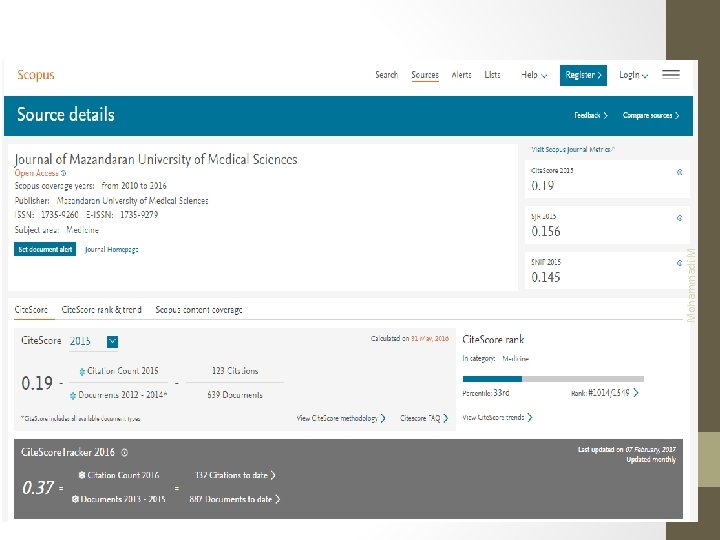Open View CiteScore methodology link
The height and width of the screenshot is (540, 720).
coord(341,418)
